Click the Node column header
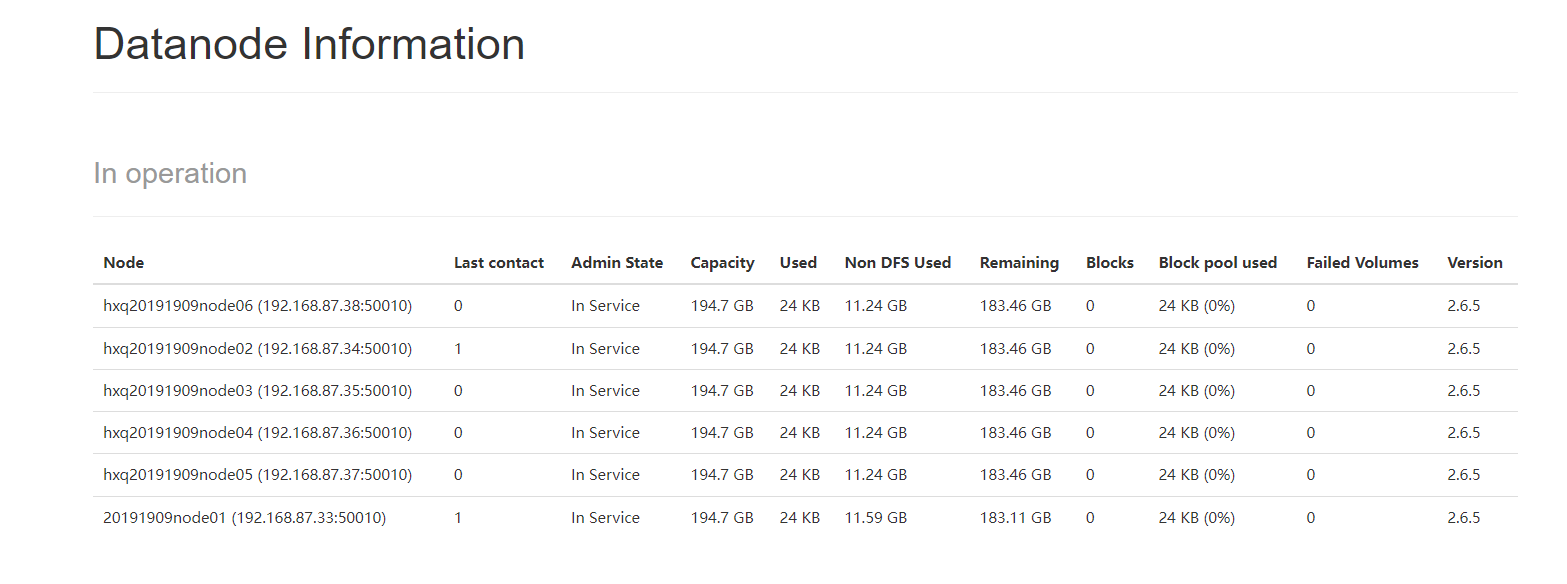The image size is (1567, 584). coord(124,263)
